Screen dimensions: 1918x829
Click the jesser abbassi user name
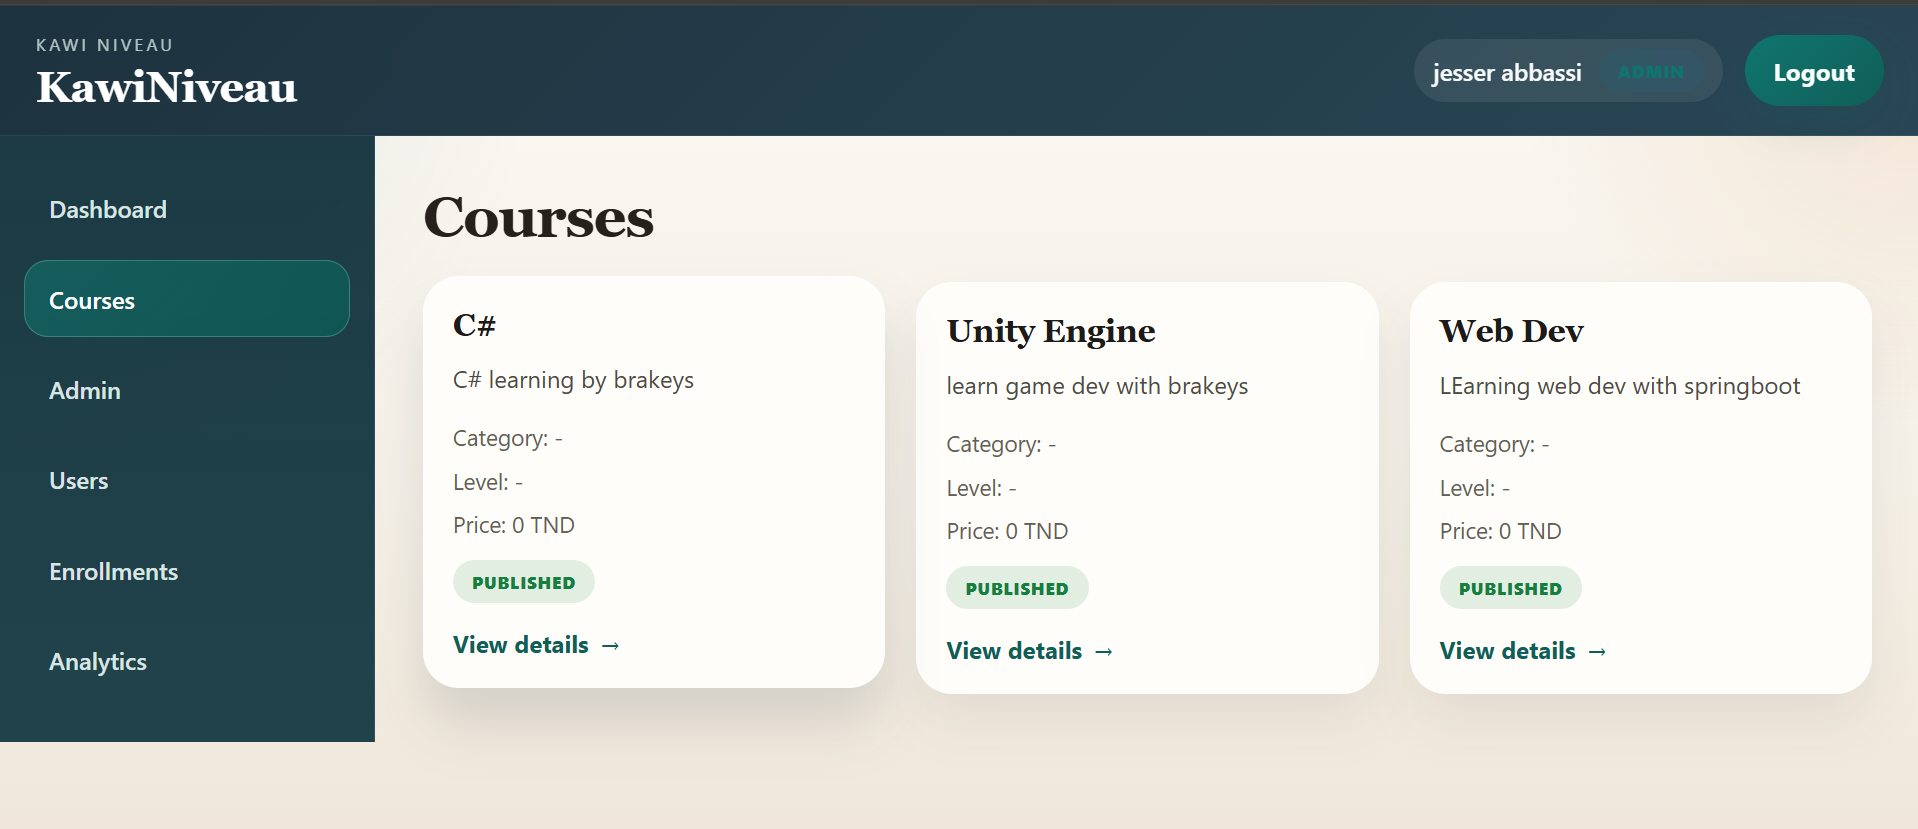(x=1507, y=73)
